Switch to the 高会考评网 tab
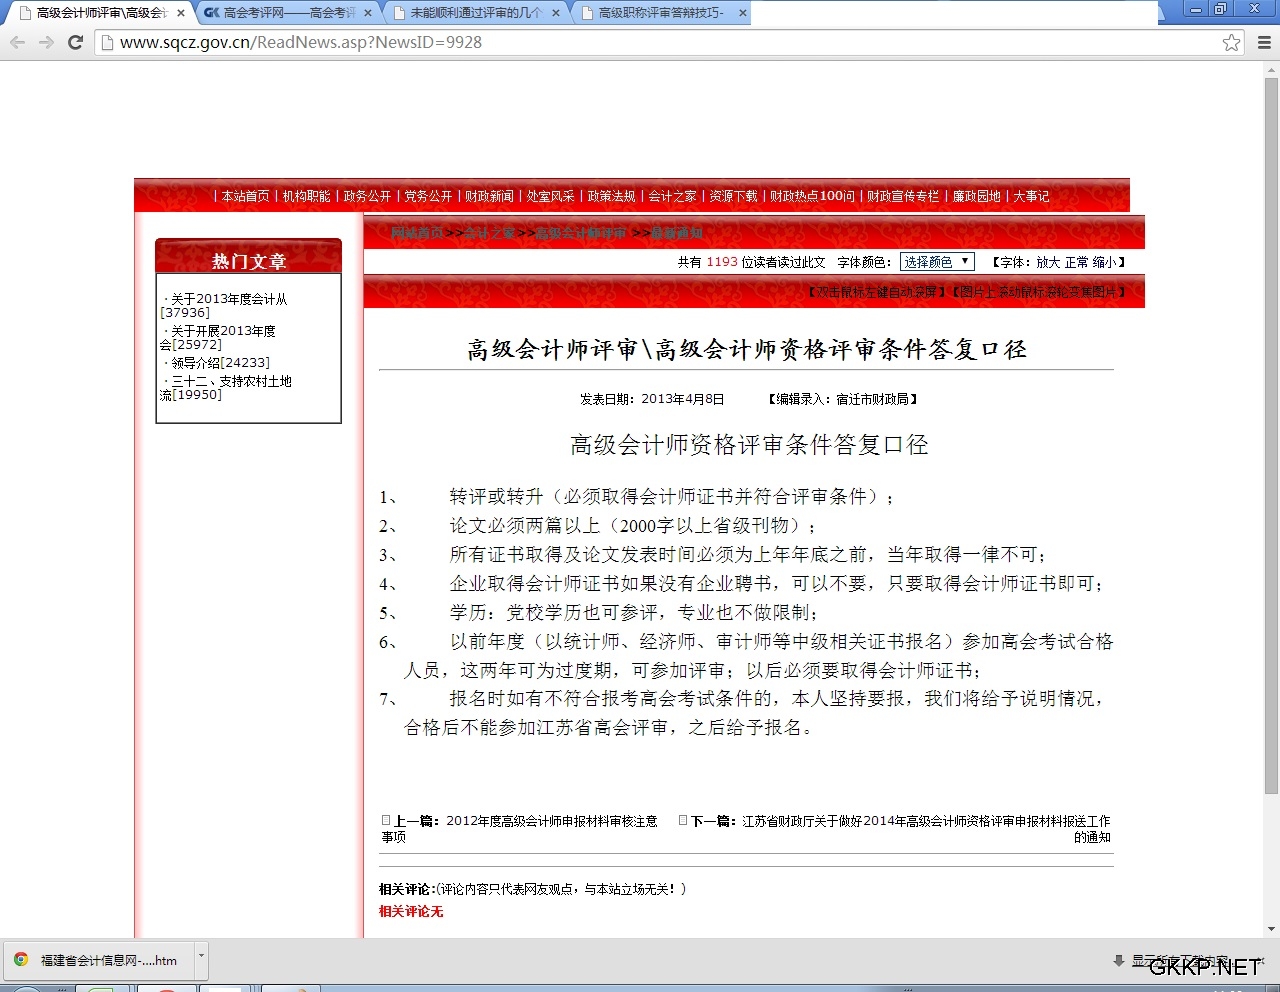 tap(280, 13)
